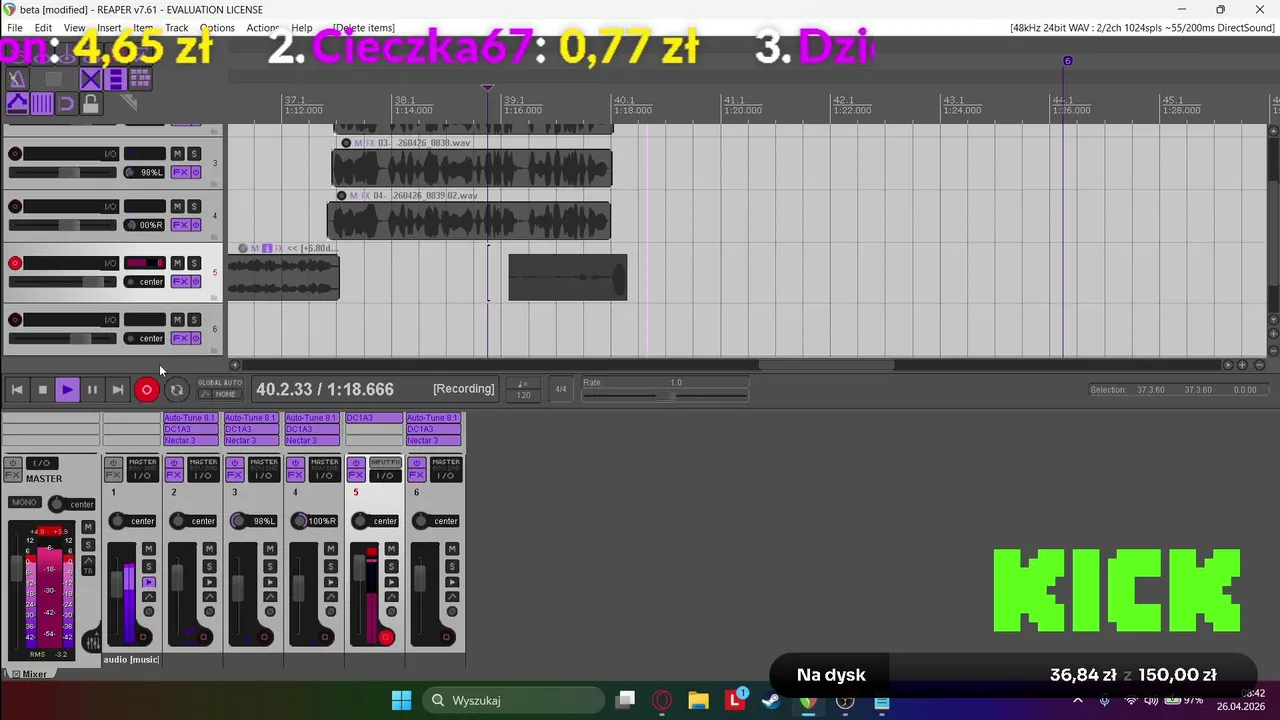
Task: Open the File menu
Action: [x=15, y=28]
